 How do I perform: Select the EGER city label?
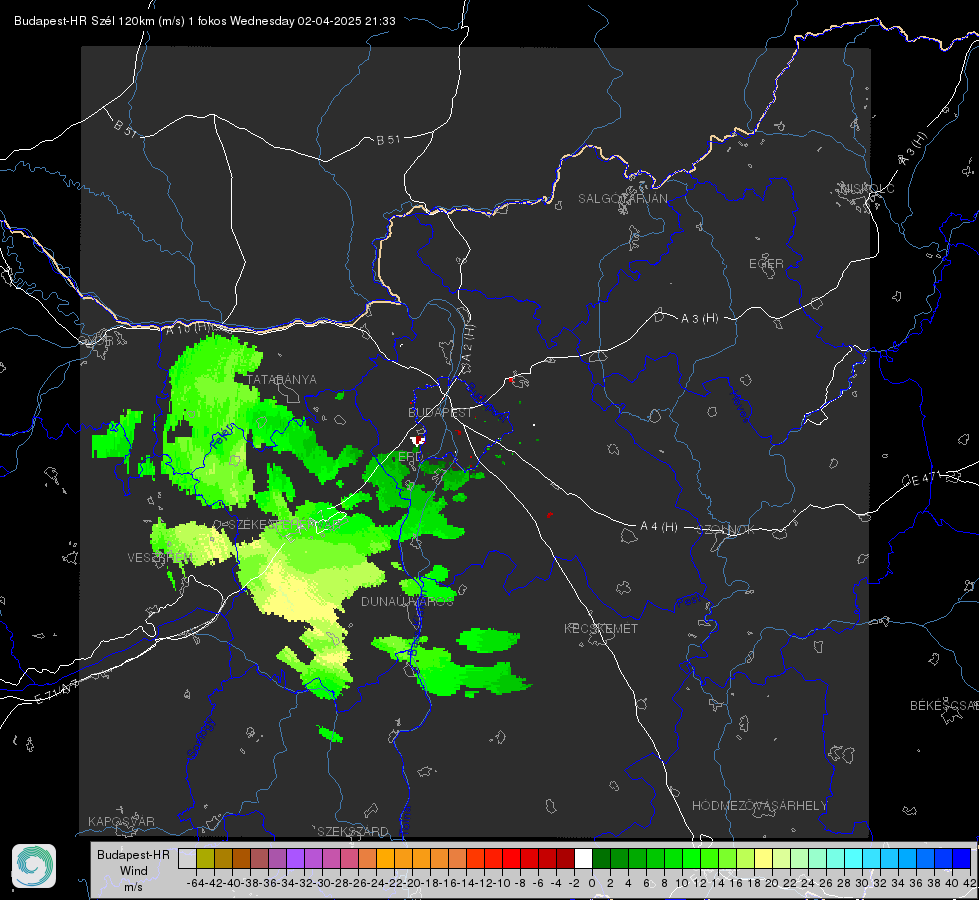click(x=766, y=264)
